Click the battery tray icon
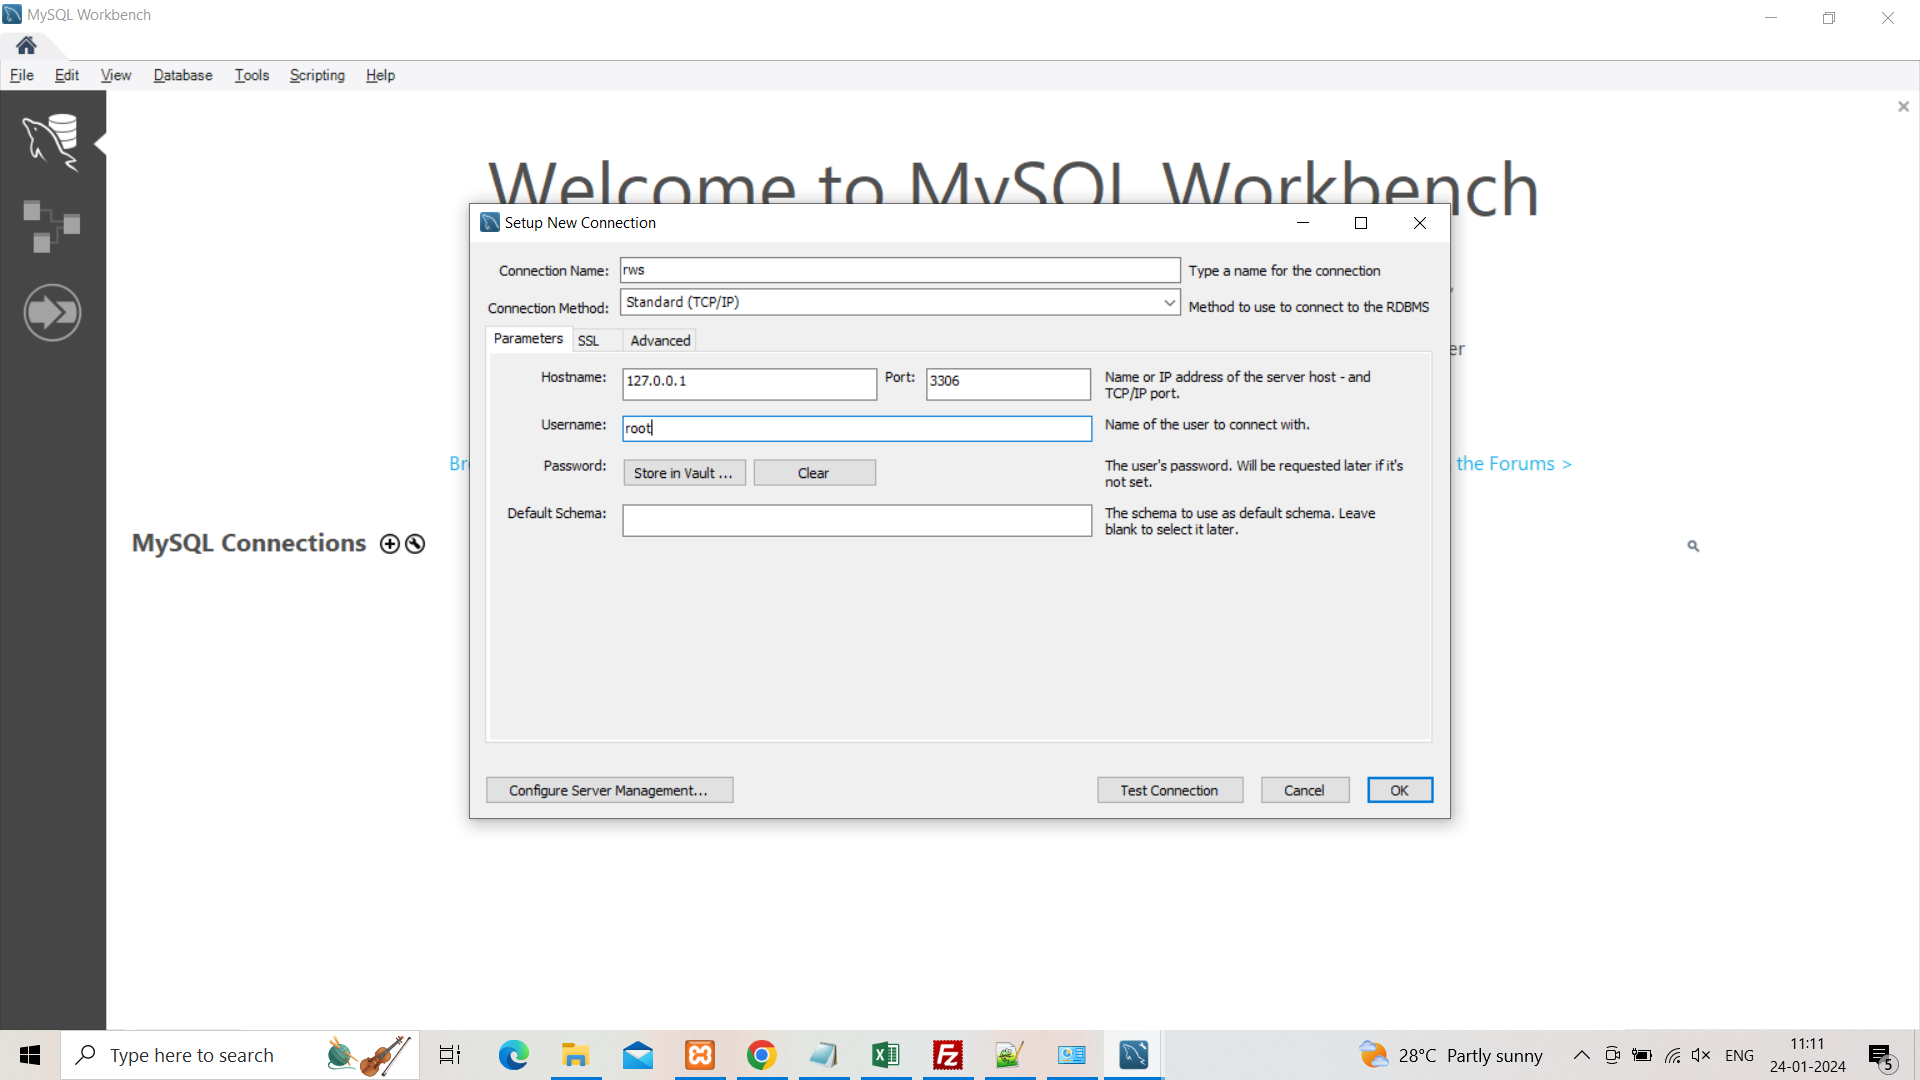Viewport: 1920px width, 1080px height. 1642,1055
